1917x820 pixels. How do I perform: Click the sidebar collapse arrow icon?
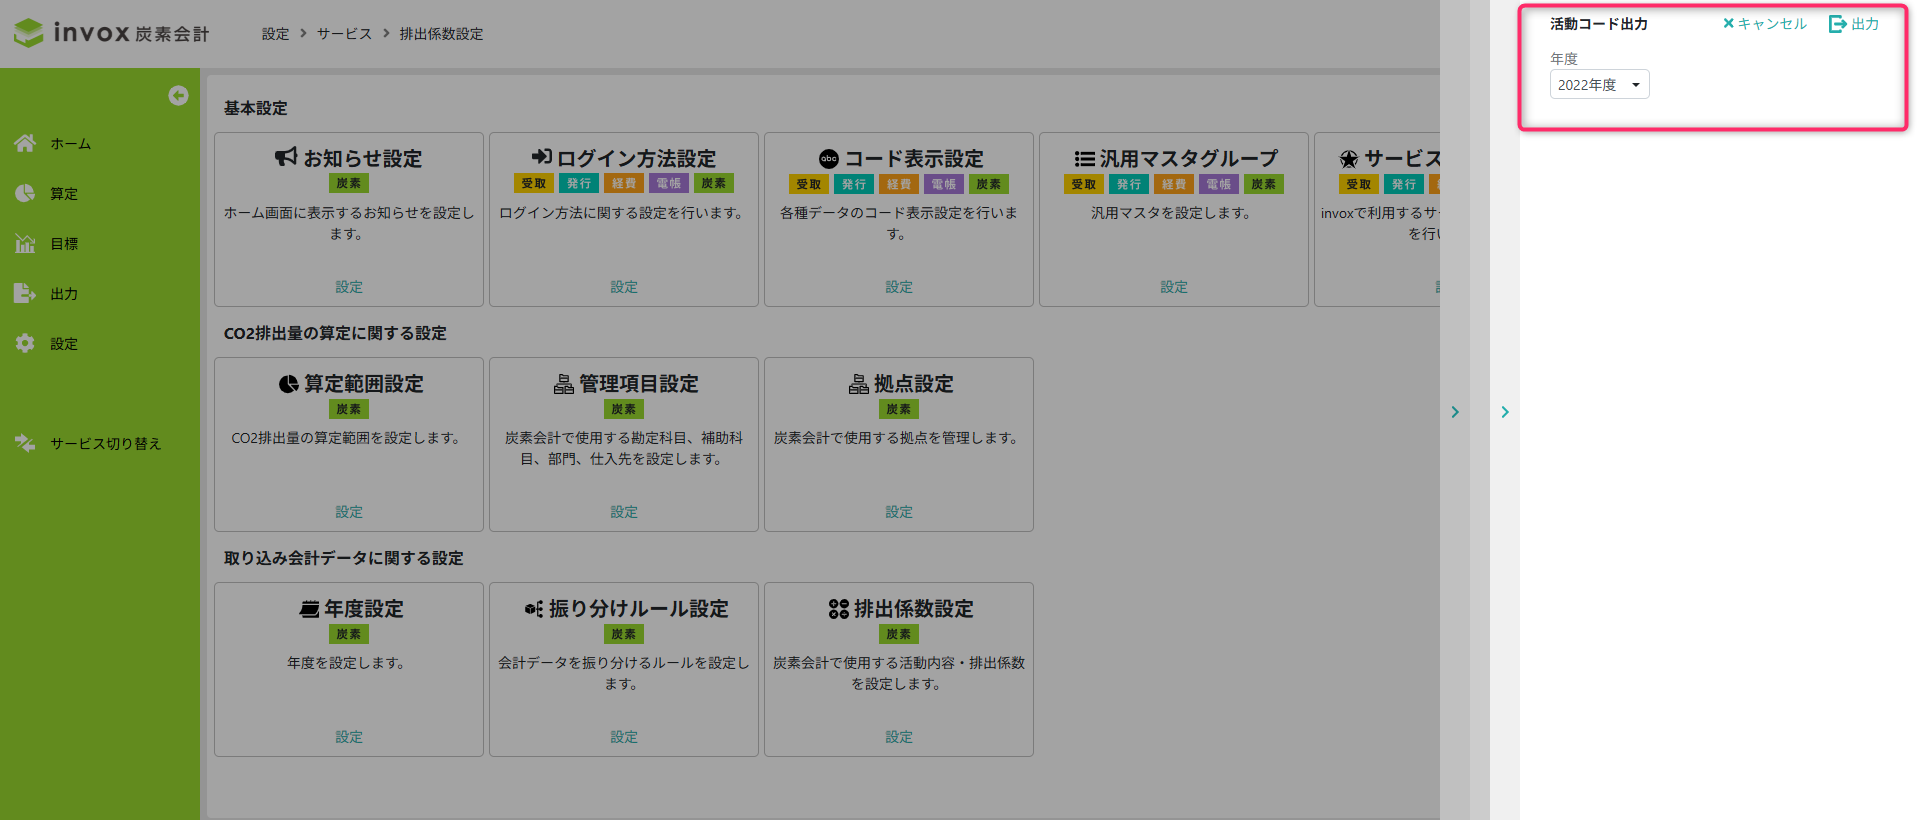tap(178, 95)
